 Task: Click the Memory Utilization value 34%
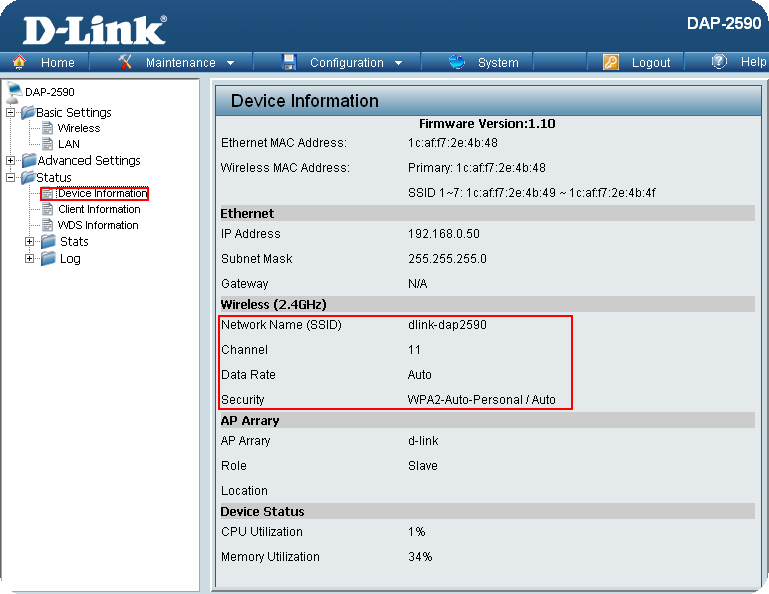tap(420, 557)
